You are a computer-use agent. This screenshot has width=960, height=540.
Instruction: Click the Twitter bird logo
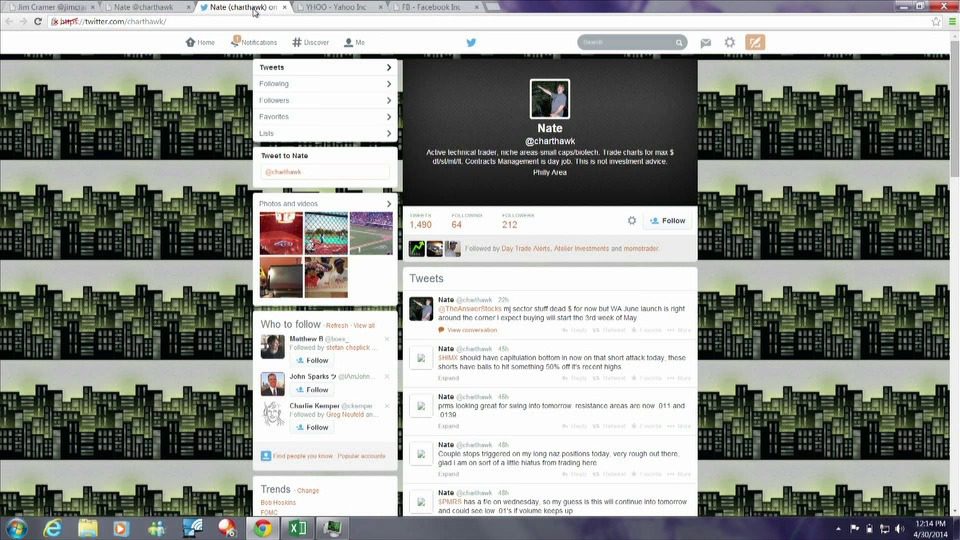[x=471, y=42]
